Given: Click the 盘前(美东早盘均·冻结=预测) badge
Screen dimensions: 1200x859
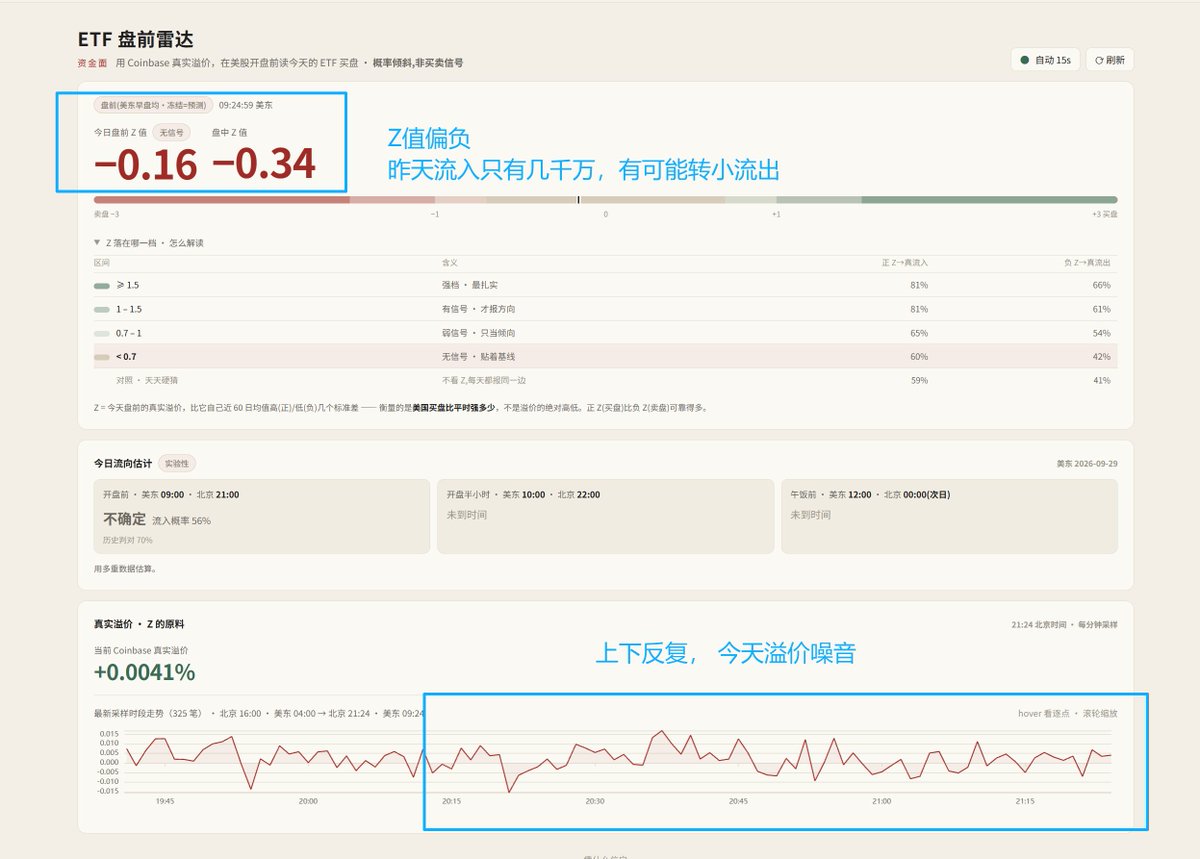Looking at the screenshot, I should [153, 105].
